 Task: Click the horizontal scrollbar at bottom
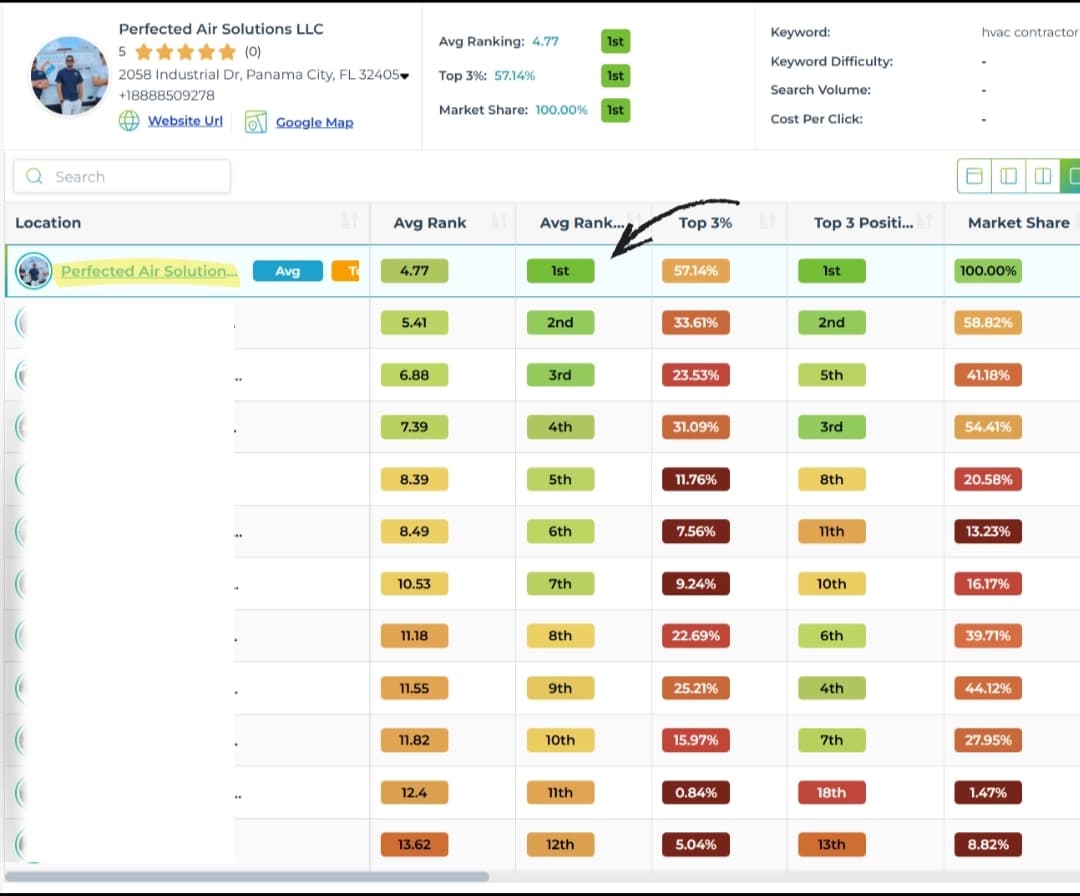[250, 877]
